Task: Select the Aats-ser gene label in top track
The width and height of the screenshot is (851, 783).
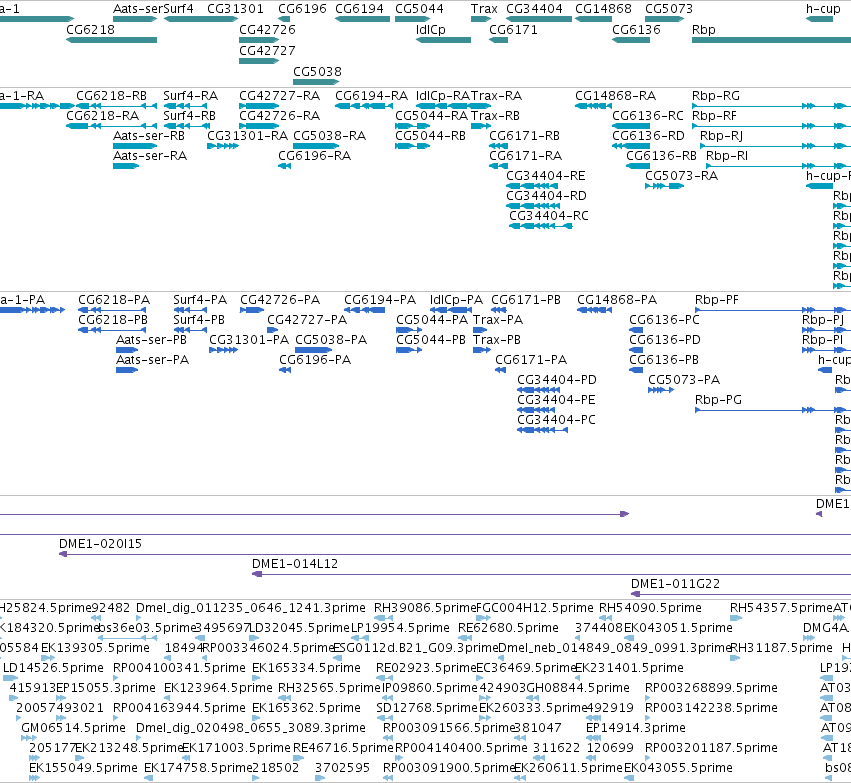Action: tap(138, 9)
